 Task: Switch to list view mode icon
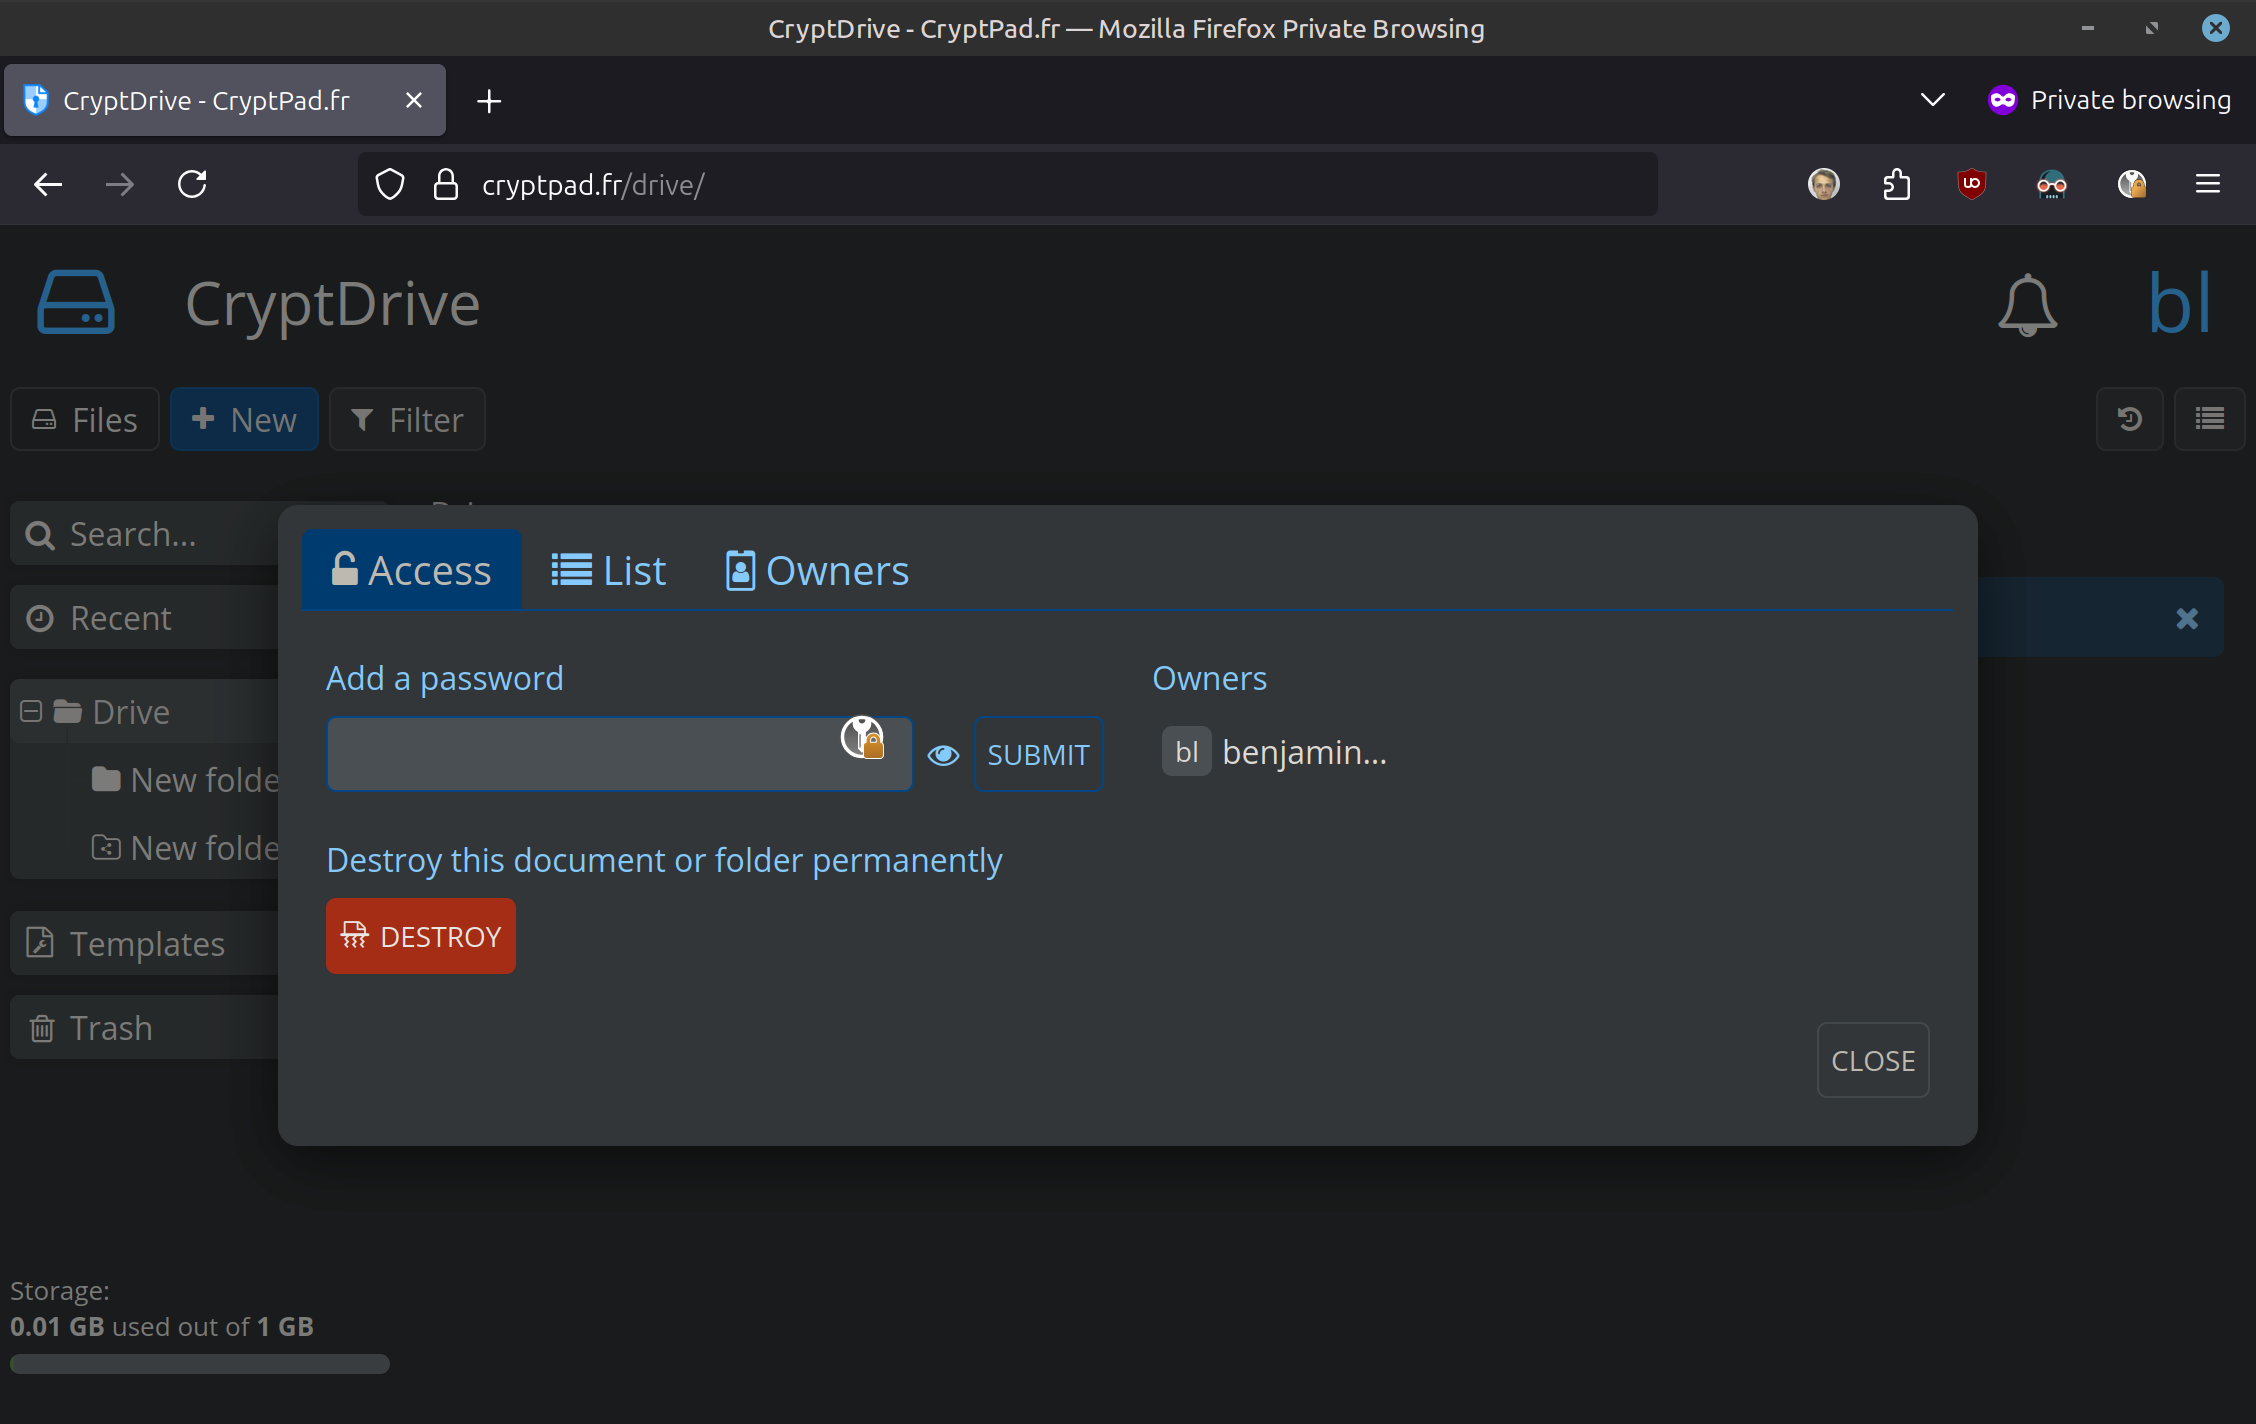2209,419
